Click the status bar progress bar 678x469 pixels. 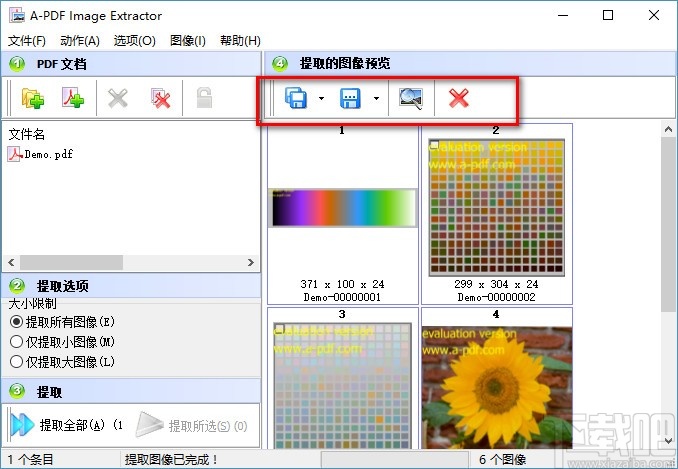tap(394, 459)
